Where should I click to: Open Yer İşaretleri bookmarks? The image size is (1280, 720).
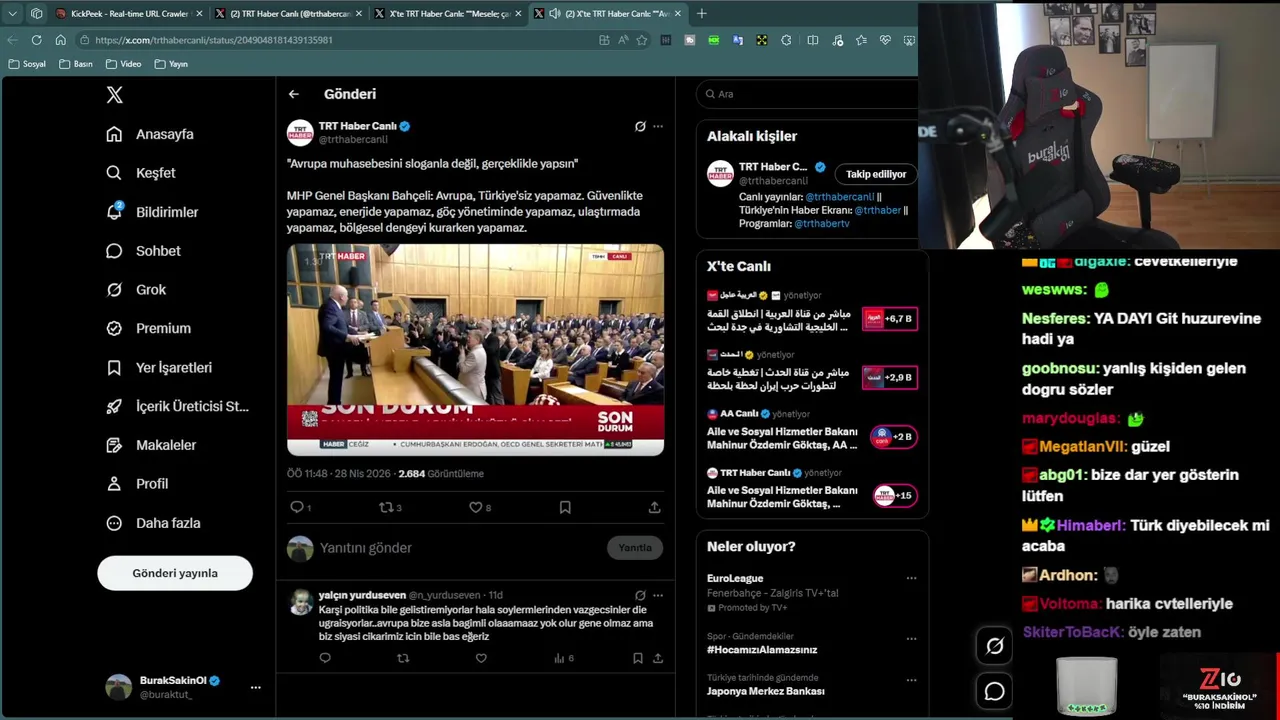pyautogui.click(x=159, y=367)
